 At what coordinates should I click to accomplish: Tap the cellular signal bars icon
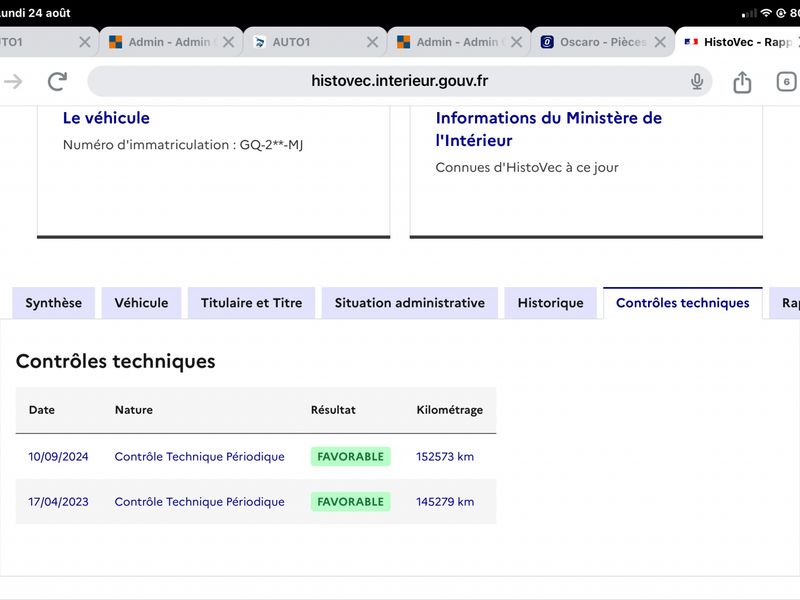click(749, 13)
